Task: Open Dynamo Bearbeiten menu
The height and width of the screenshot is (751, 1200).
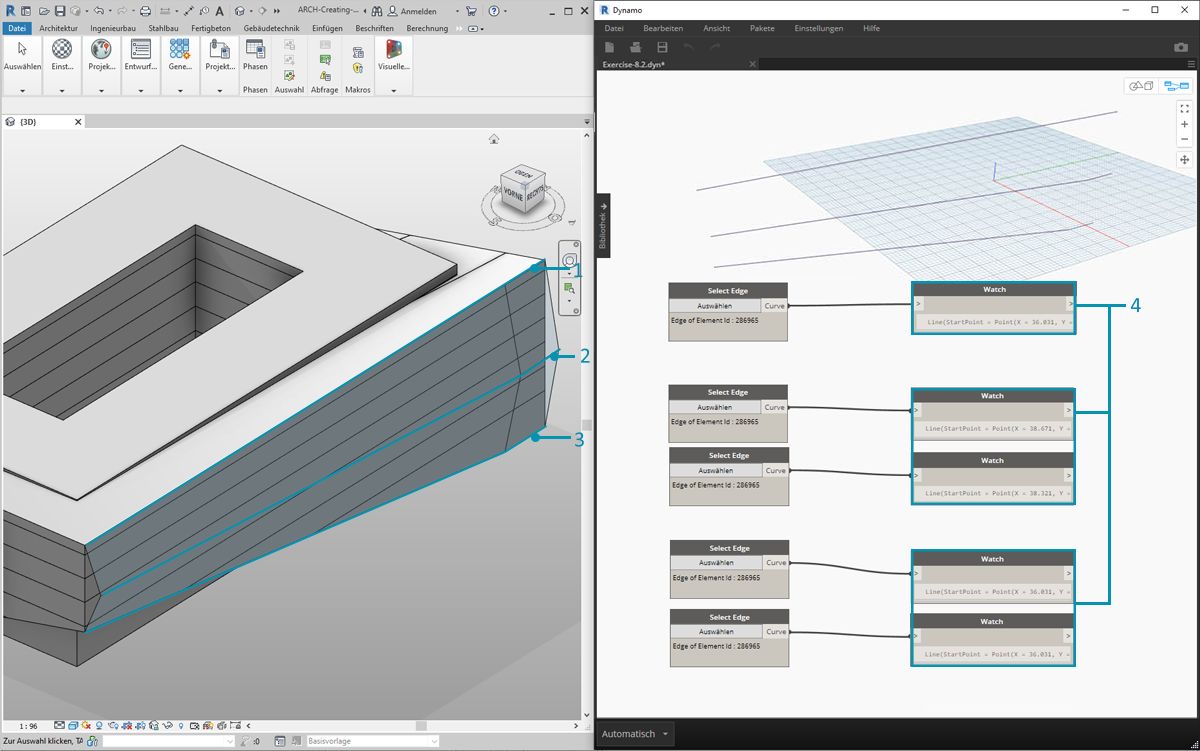Action: point(663,28)
